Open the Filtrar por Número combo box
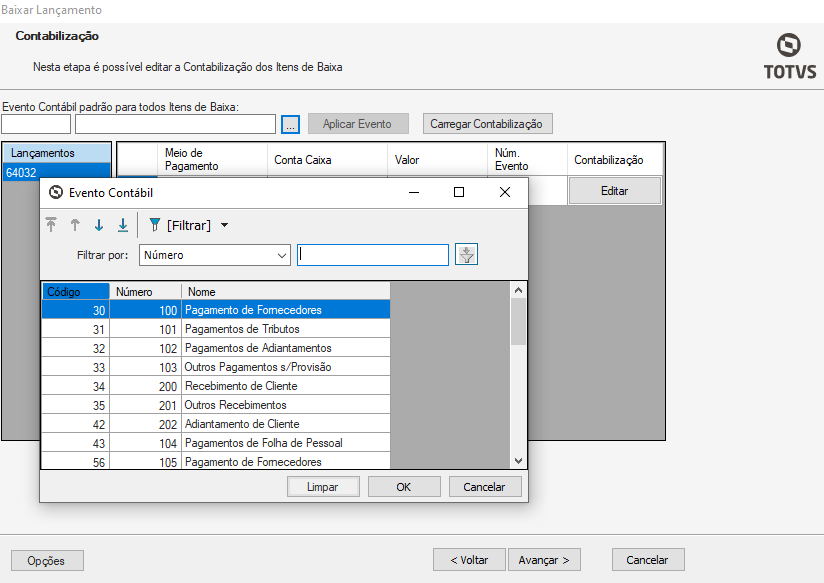The height and width of the screenshot is (583, 824). (x=214, y=255)
